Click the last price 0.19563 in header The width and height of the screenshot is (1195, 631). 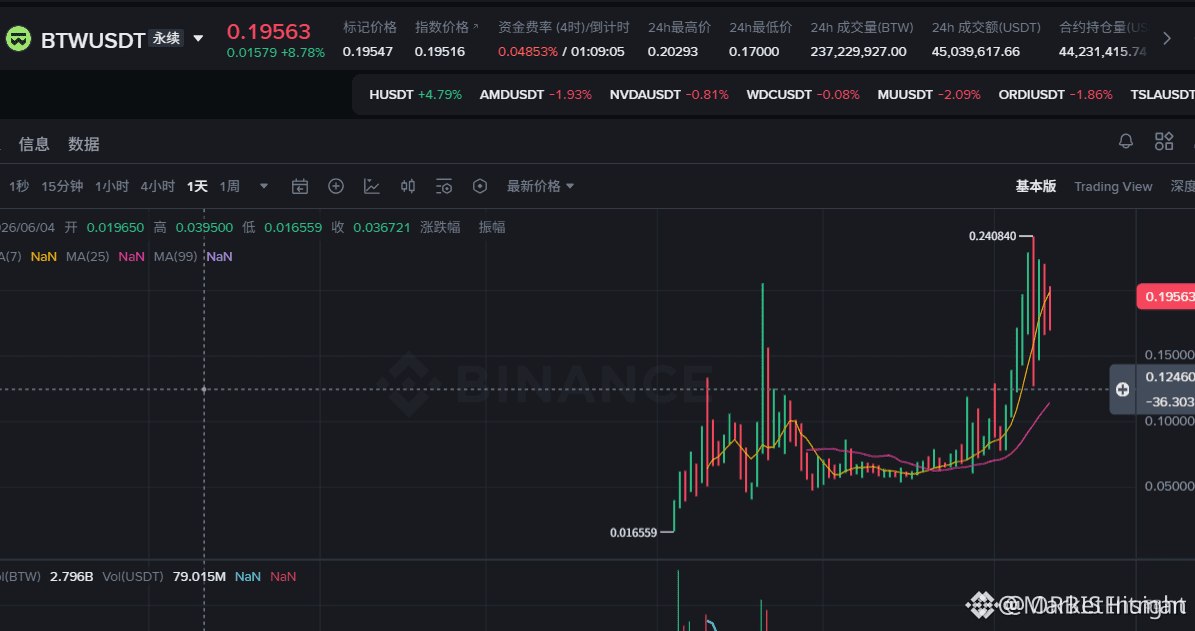[269, 31]
